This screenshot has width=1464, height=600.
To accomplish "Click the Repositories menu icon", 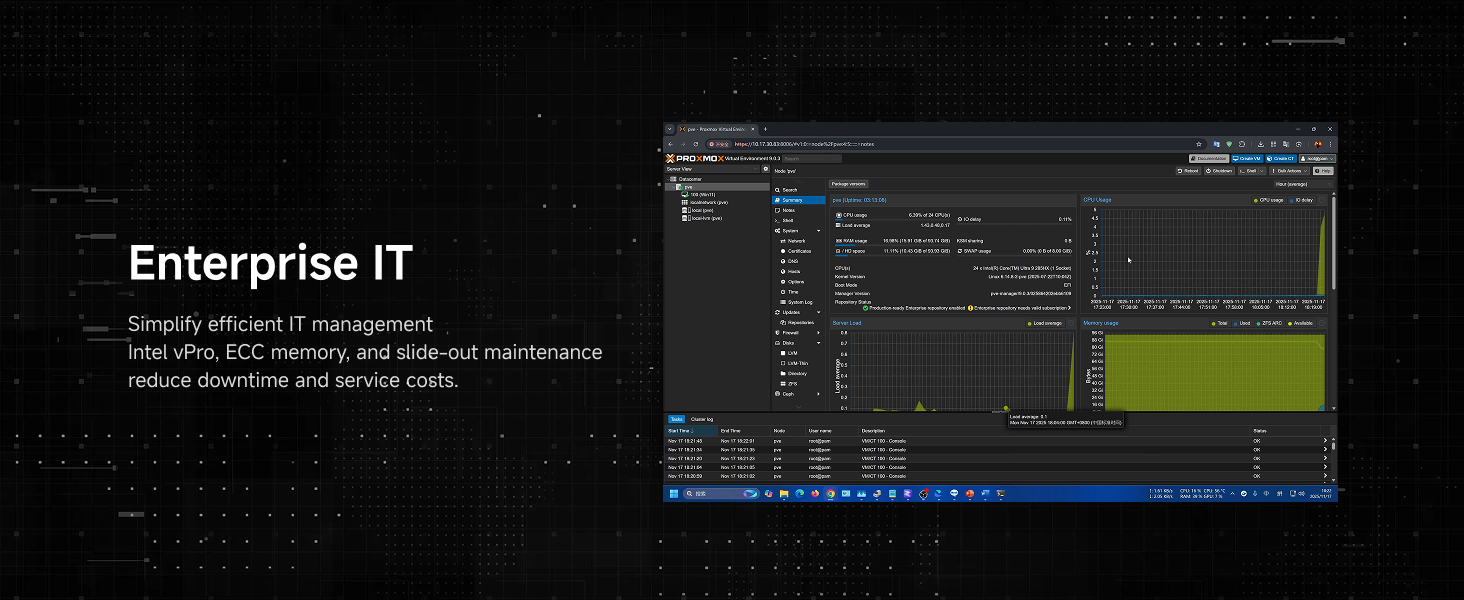I will click(782, 323).
